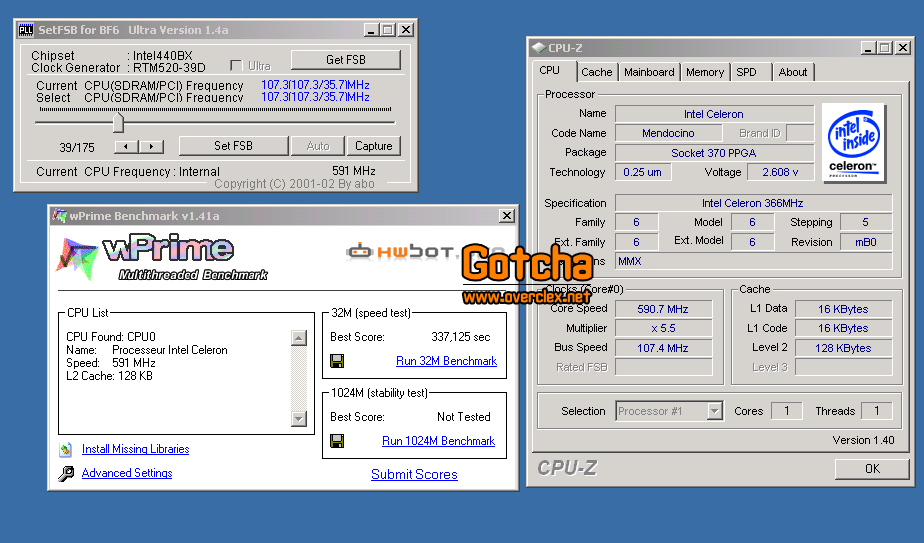This screenshot has width=924, height=543.
Task: Click the CPU List scroll down arrow
Action: (x=299, y=419)
